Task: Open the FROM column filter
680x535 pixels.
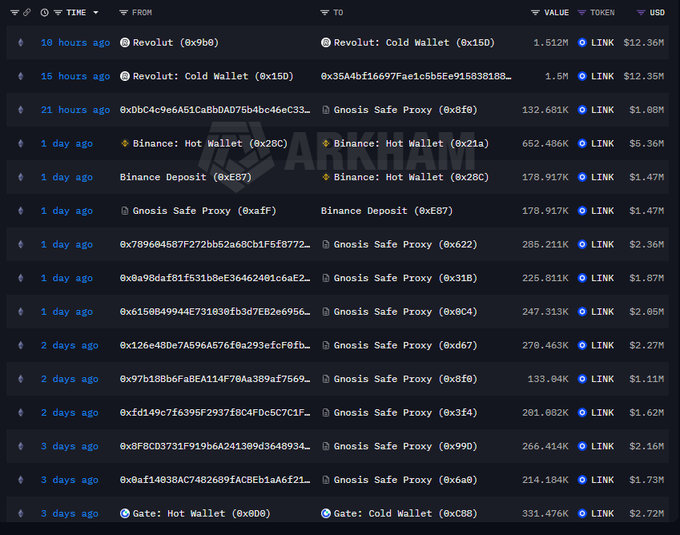Action: (x=124, y=13)
